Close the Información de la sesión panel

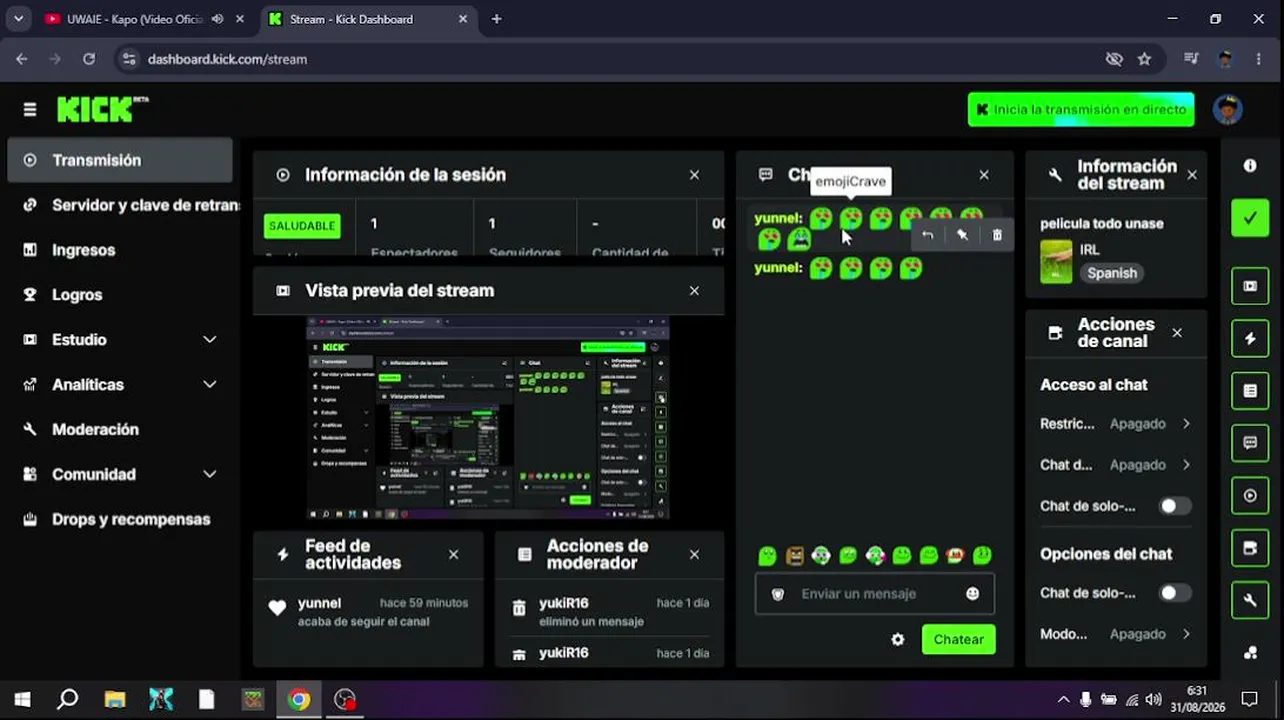[694, 175]
